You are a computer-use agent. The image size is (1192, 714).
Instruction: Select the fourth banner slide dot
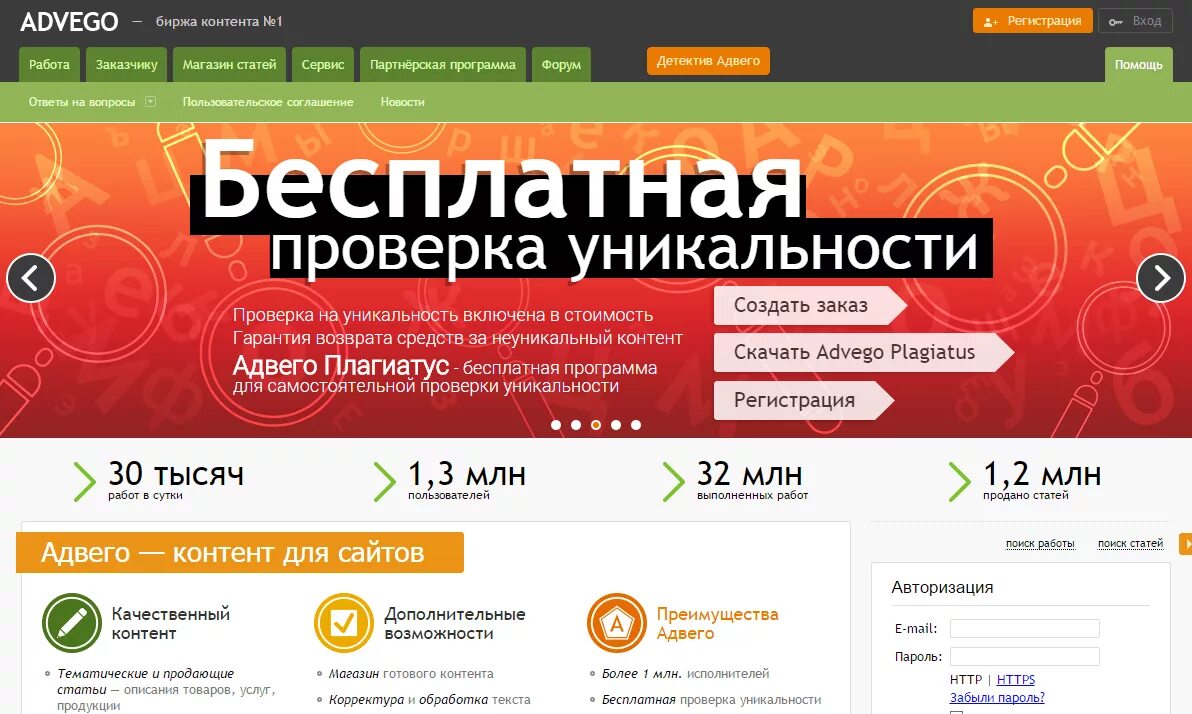click(616, 425)
